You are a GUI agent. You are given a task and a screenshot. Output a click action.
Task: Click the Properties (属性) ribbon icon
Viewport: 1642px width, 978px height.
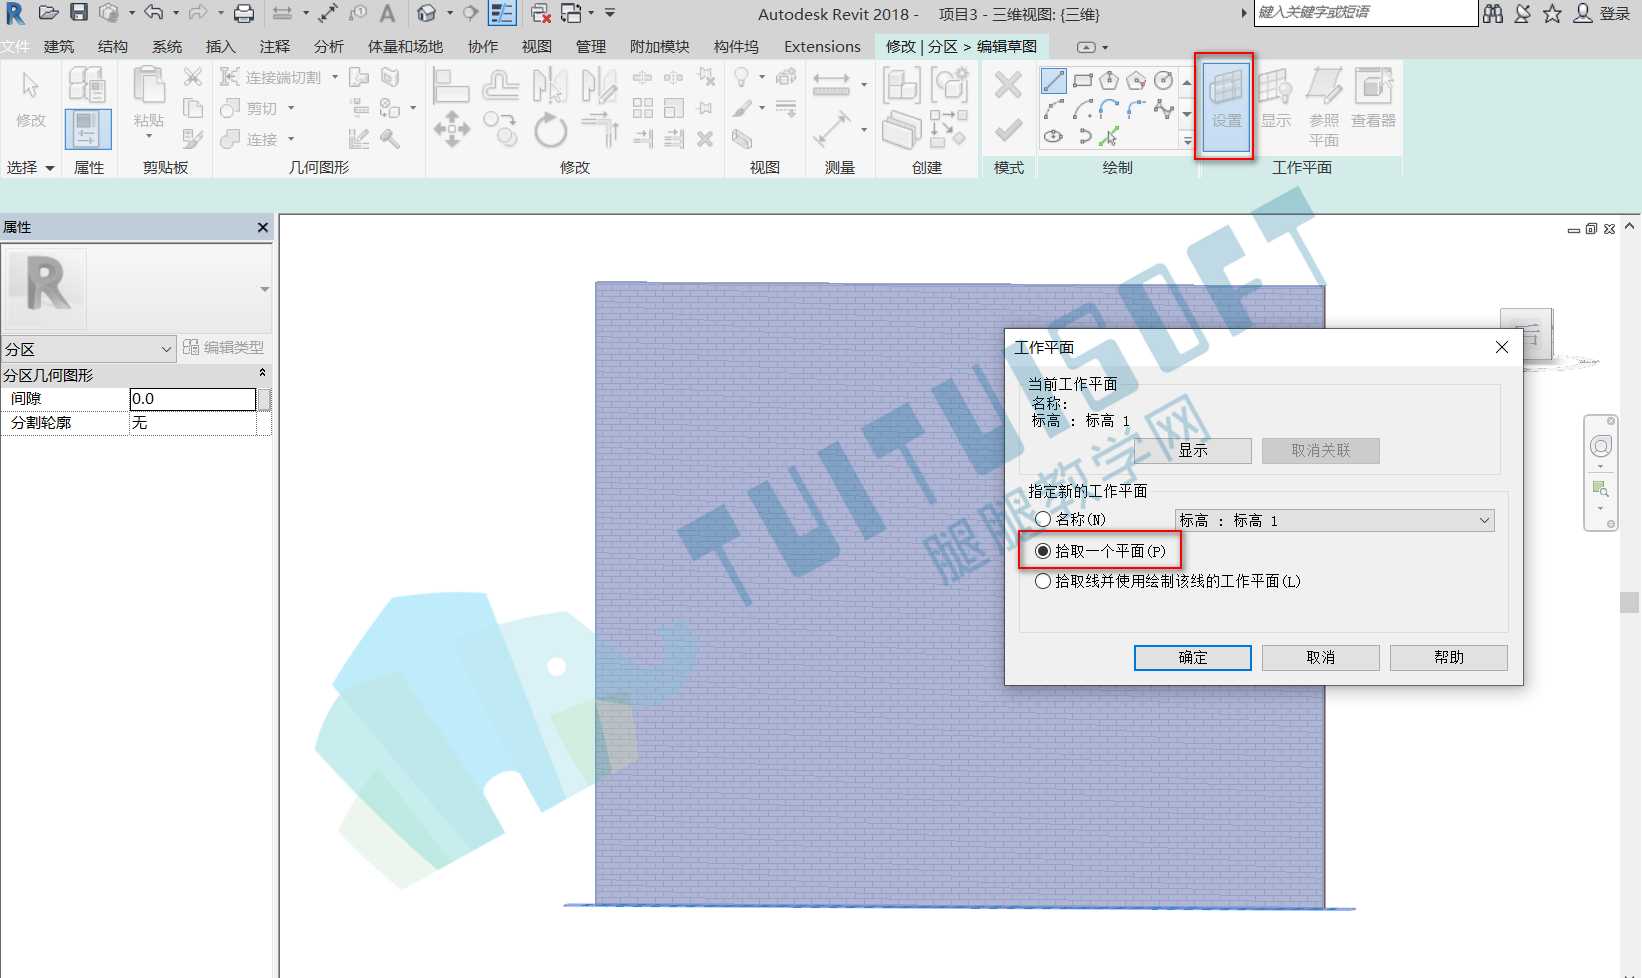88,129
